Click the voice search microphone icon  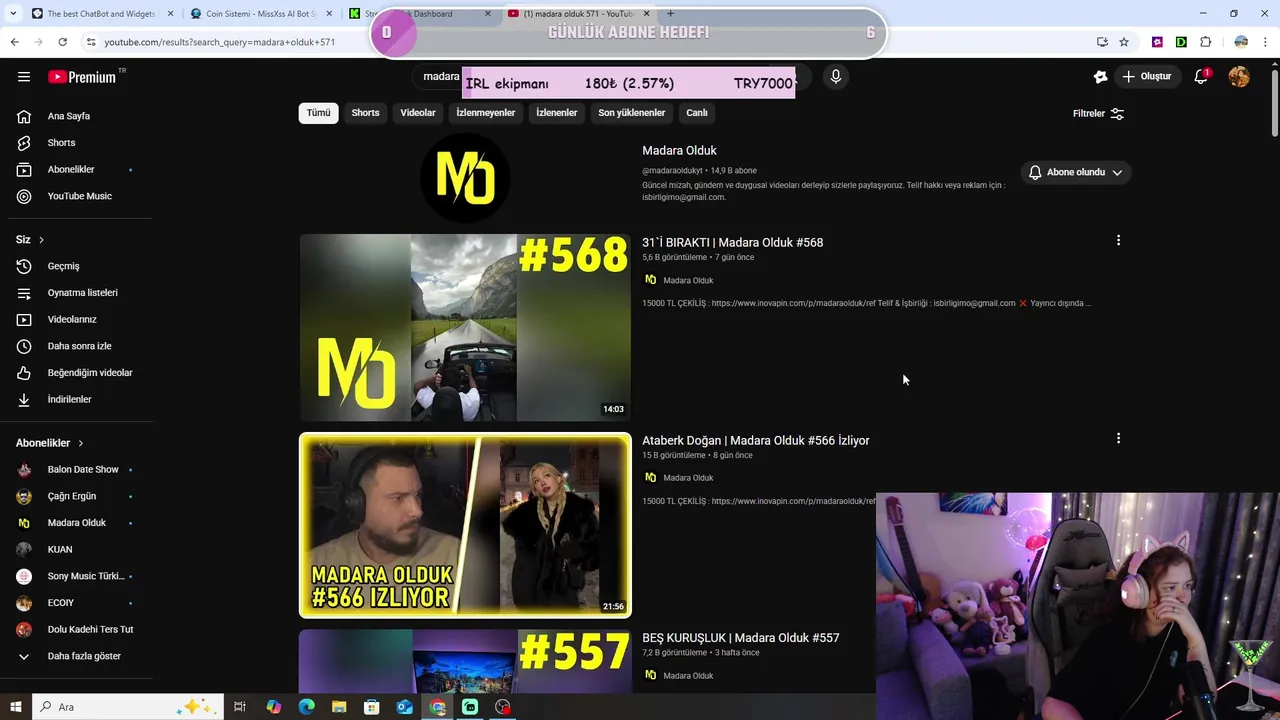pos(836,76)
